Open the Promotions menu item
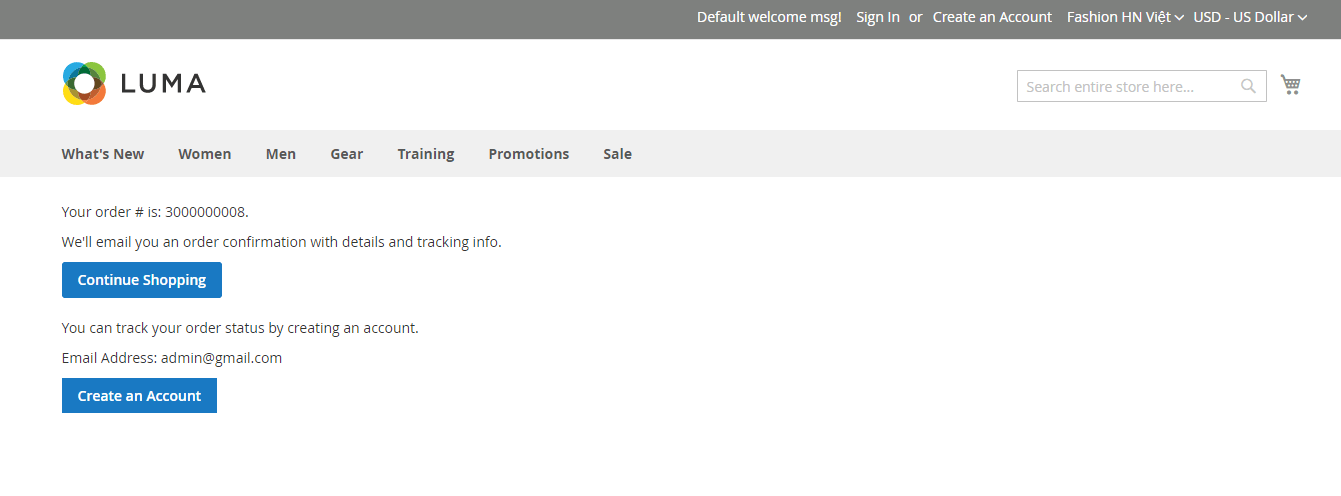Screen dimensions: 1341x496 click(529, 154)
